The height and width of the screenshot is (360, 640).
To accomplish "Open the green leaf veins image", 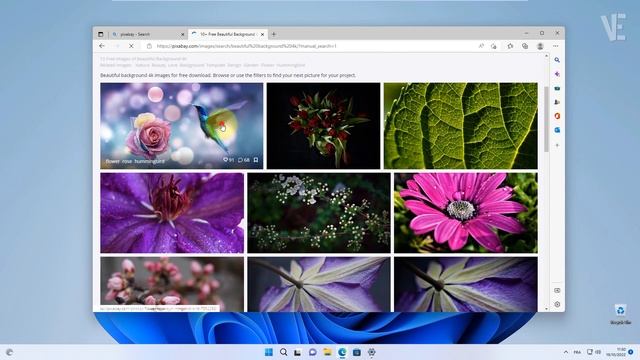I will 460,126.
